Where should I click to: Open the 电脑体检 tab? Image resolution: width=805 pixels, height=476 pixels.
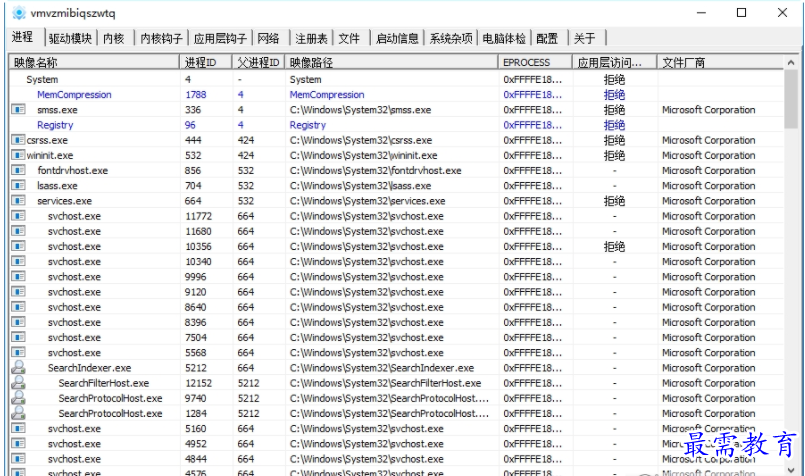[504, 39]
